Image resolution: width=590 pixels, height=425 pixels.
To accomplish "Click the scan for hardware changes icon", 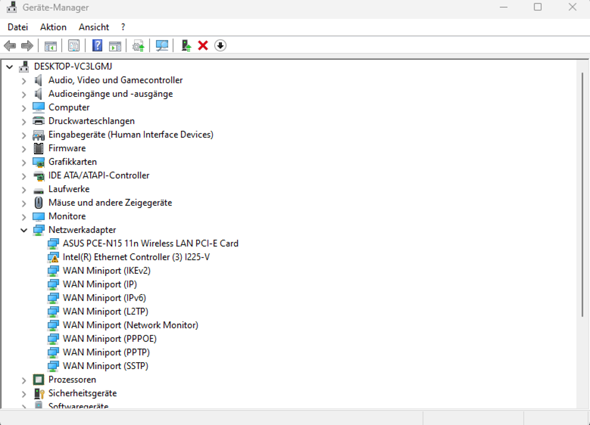I will click(162, 46).
